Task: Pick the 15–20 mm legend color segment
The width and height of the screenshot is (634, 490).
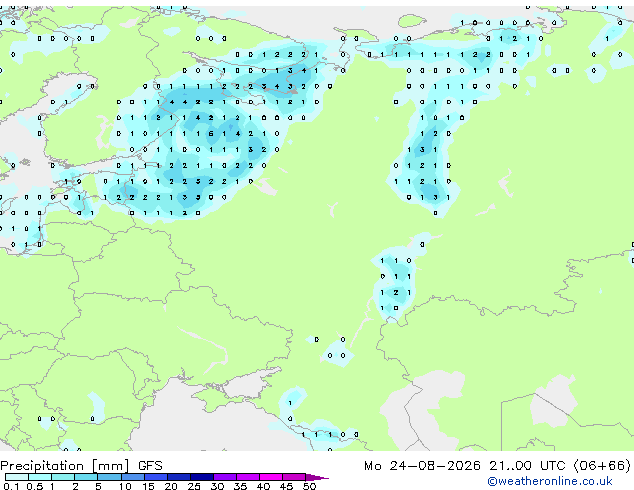Action: (x=155, y=477)
